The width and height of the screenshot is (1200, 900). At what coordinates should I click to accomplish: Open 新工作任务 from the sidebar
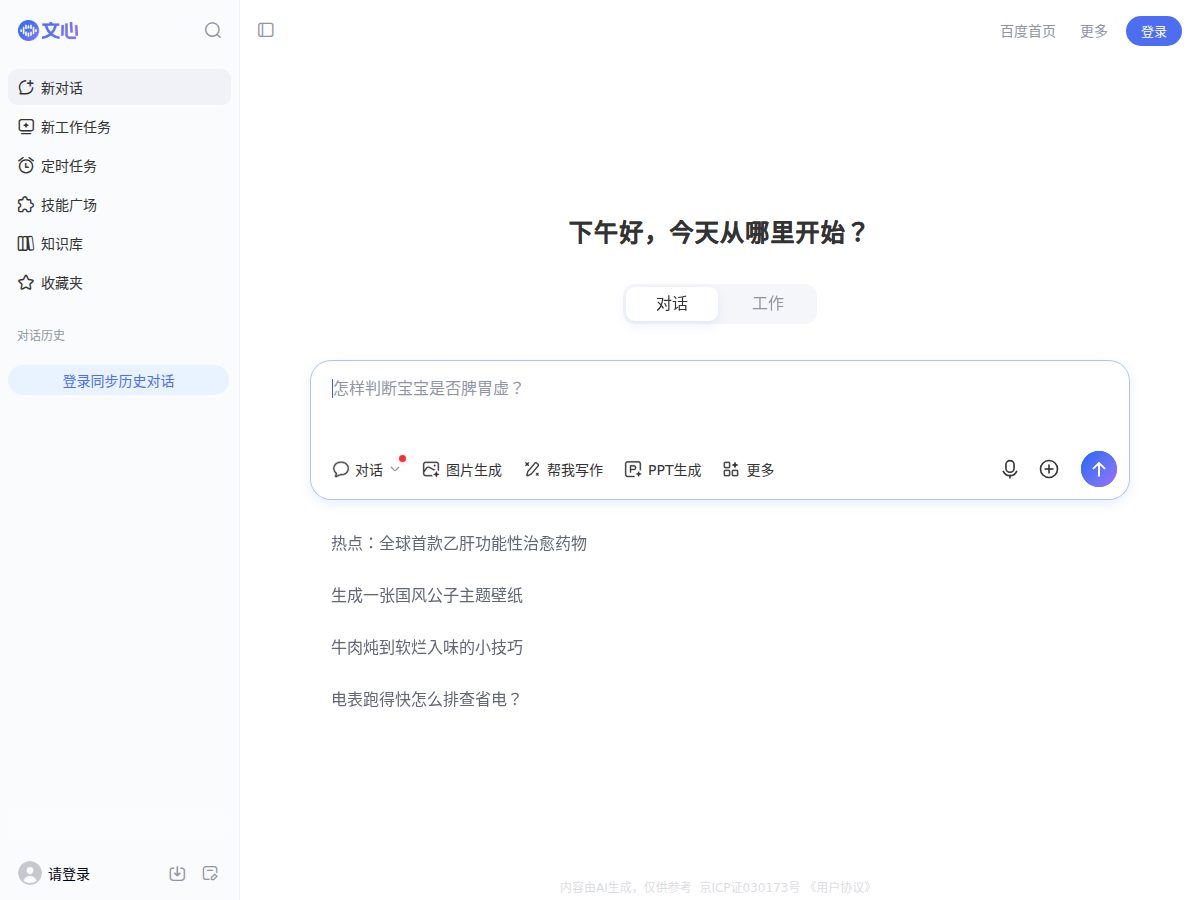pyautogui.click(x=119, y=127)
